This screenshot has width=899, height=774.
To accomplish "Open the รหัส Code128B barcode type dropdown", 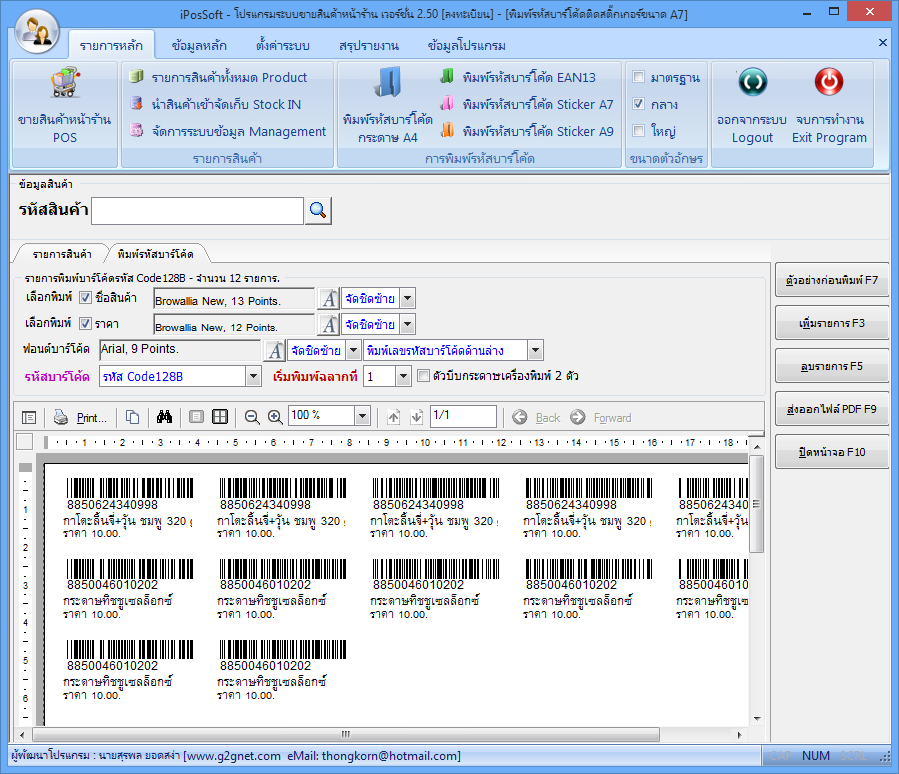I will pos(253,377).
